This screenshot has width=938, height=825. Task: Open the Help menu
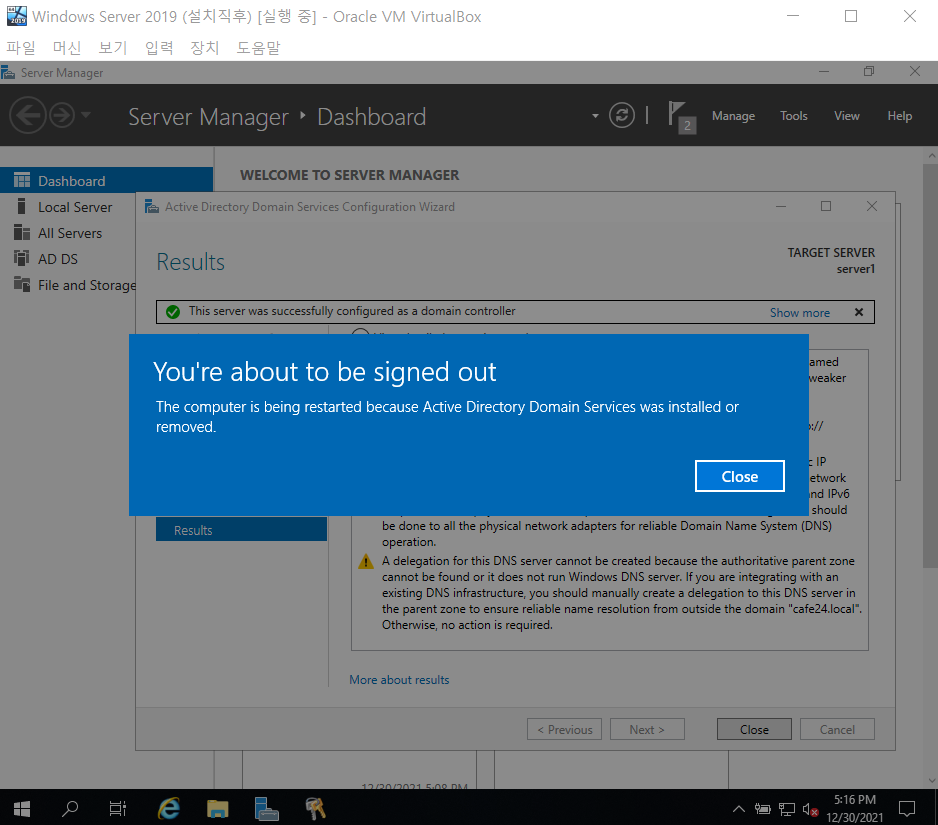point(899,115)
